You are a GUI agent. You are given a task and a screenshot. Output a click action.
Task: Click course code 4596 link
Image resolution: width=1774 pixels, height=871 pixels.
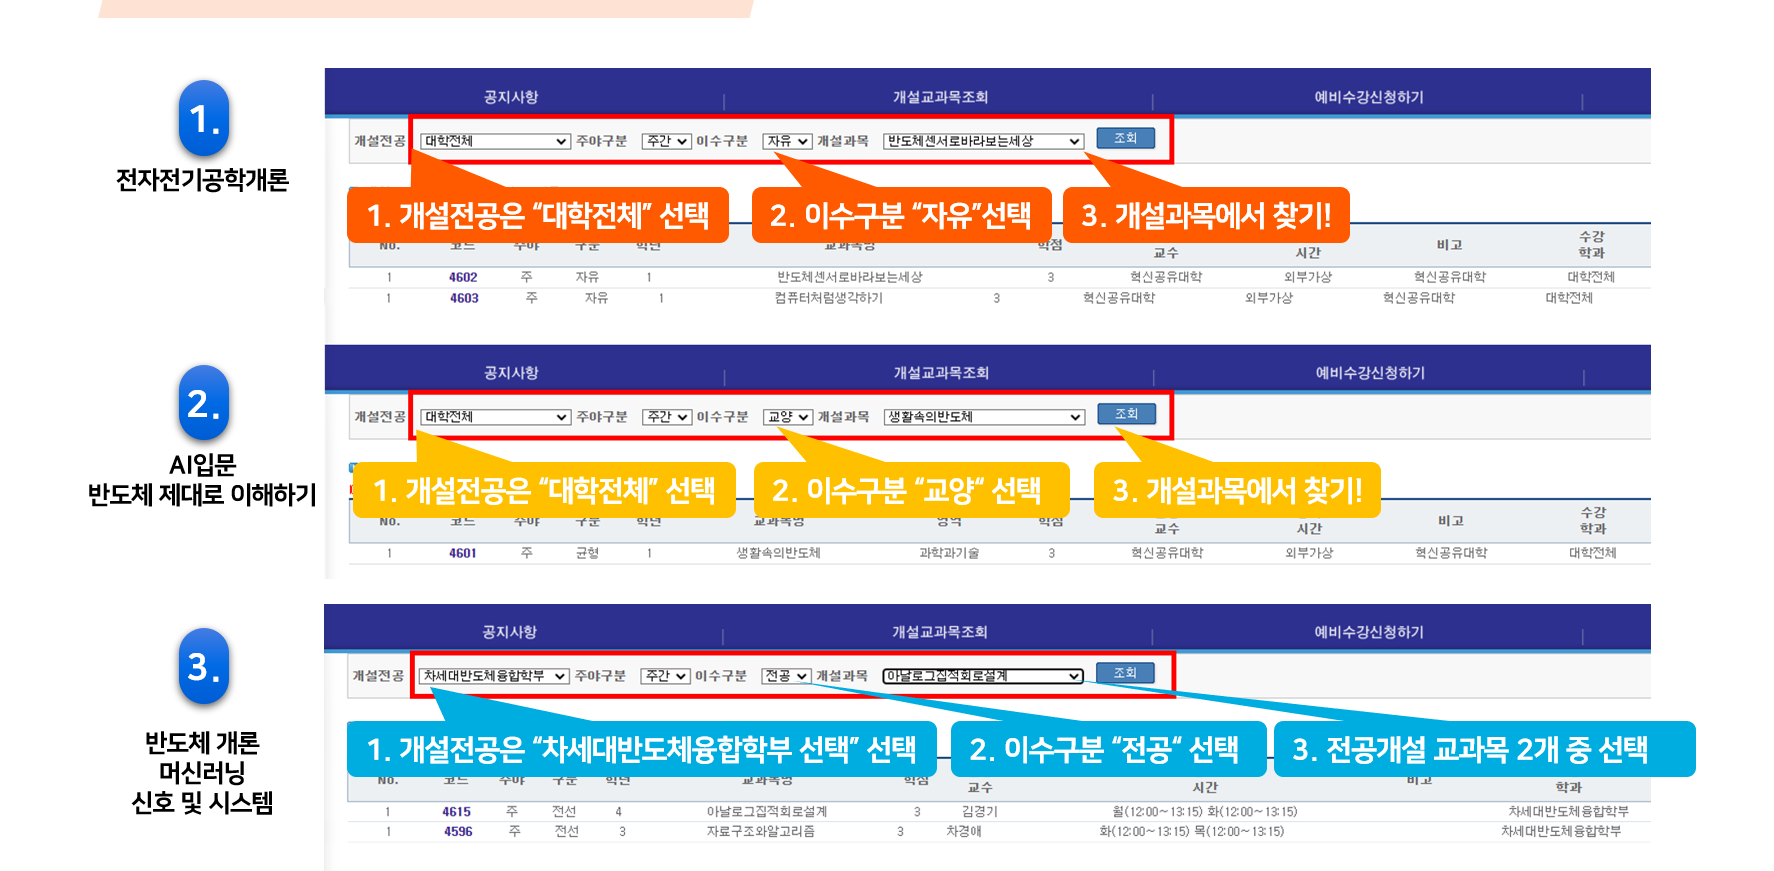(458, 831)
